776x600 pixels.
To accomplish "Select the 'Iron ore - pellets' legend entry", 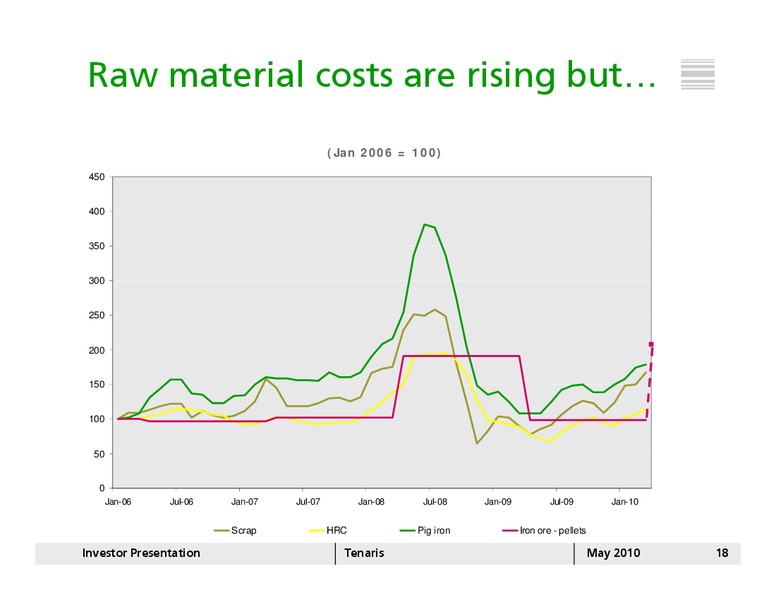I will 544,530.
